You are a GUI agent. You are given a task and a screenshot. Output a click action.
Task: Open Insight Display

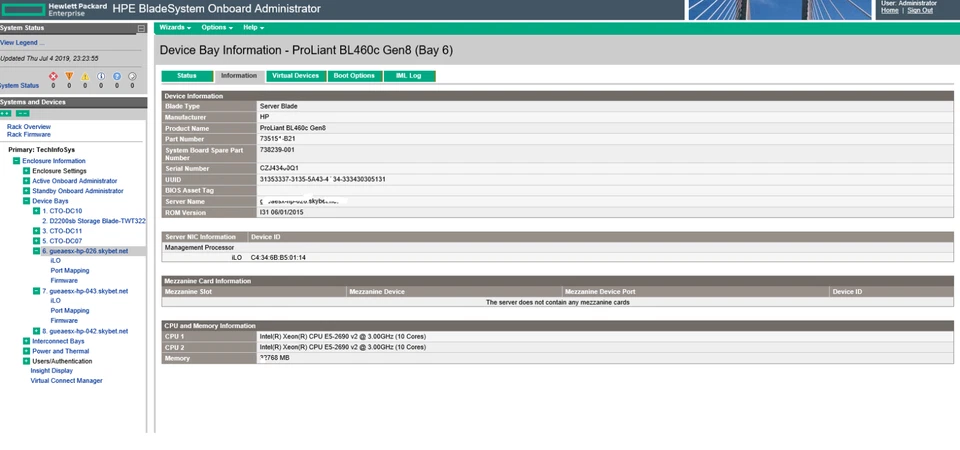tap(51, 371)
